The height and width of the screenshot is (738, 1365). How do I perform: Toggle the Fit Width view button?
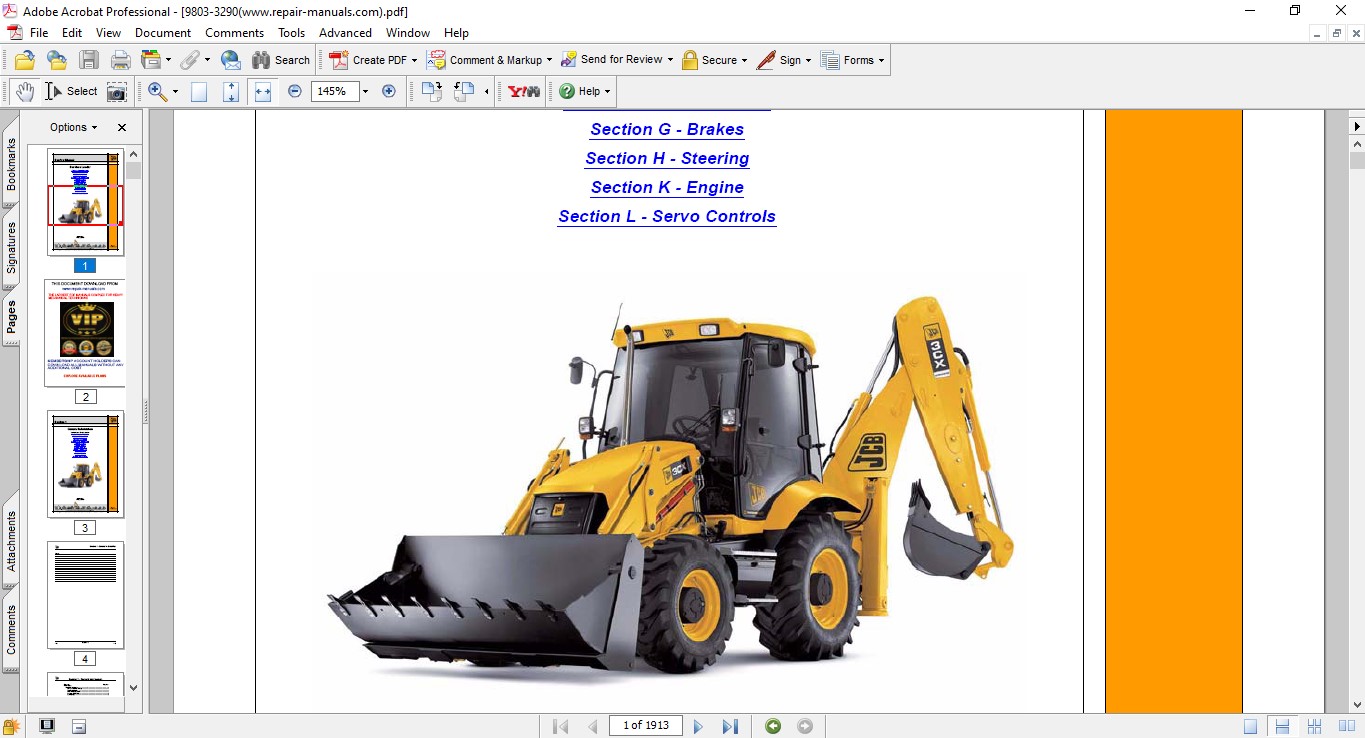263,91
